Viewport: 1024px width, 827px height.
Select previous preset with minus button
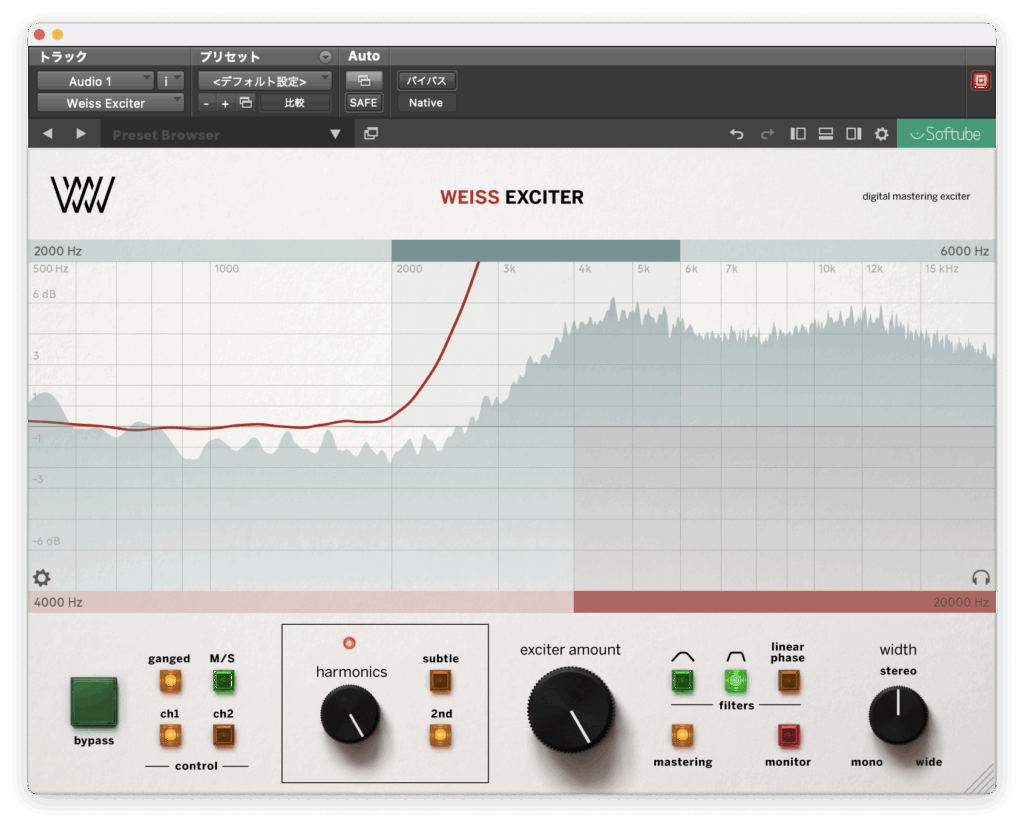point(206,103)
